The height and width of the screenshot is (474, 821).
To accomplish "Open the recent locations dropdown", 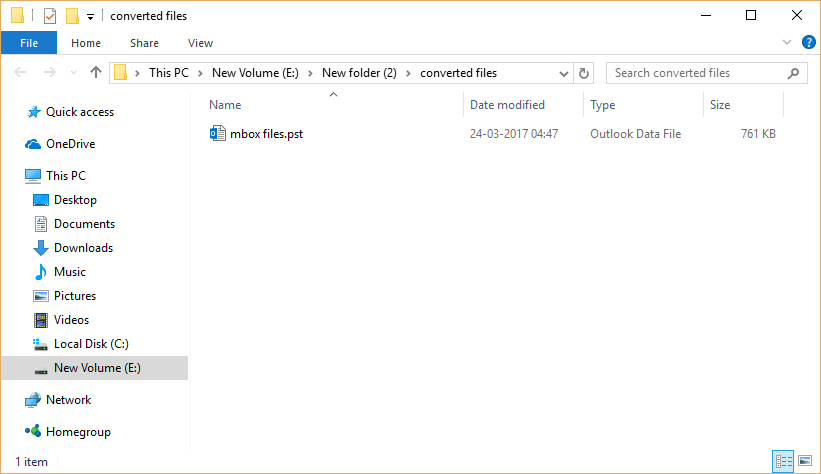I will pos(73,73).
